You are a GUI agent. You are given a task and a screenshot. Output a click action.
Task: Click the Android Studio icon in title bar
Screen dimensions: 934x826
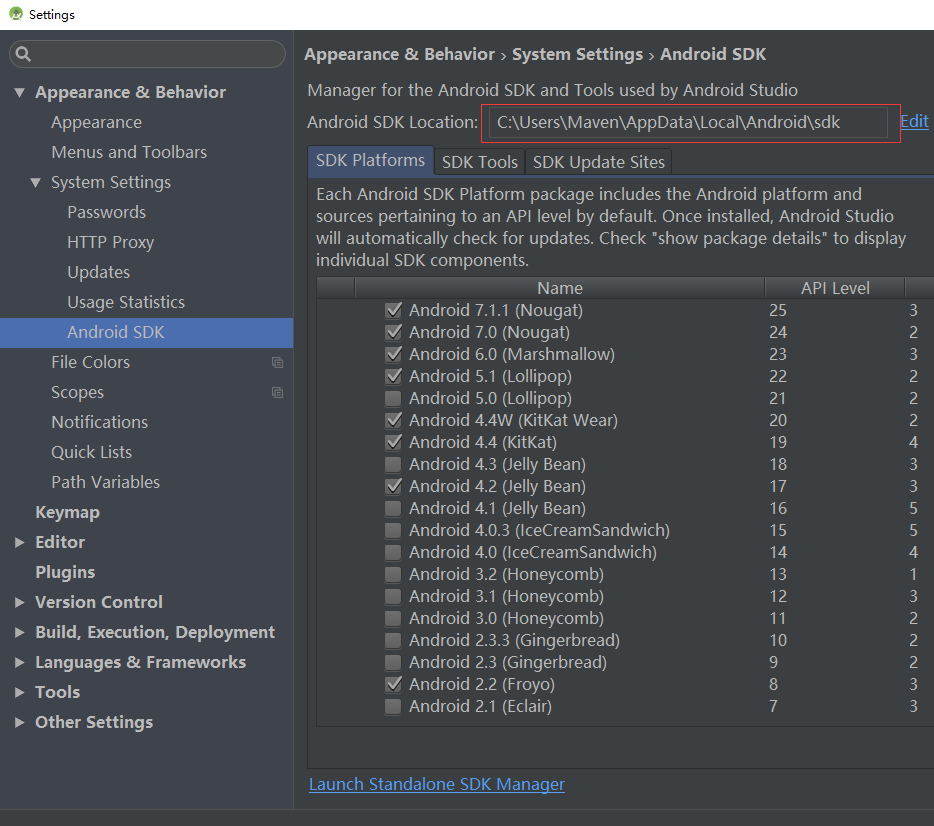(15, 14)
